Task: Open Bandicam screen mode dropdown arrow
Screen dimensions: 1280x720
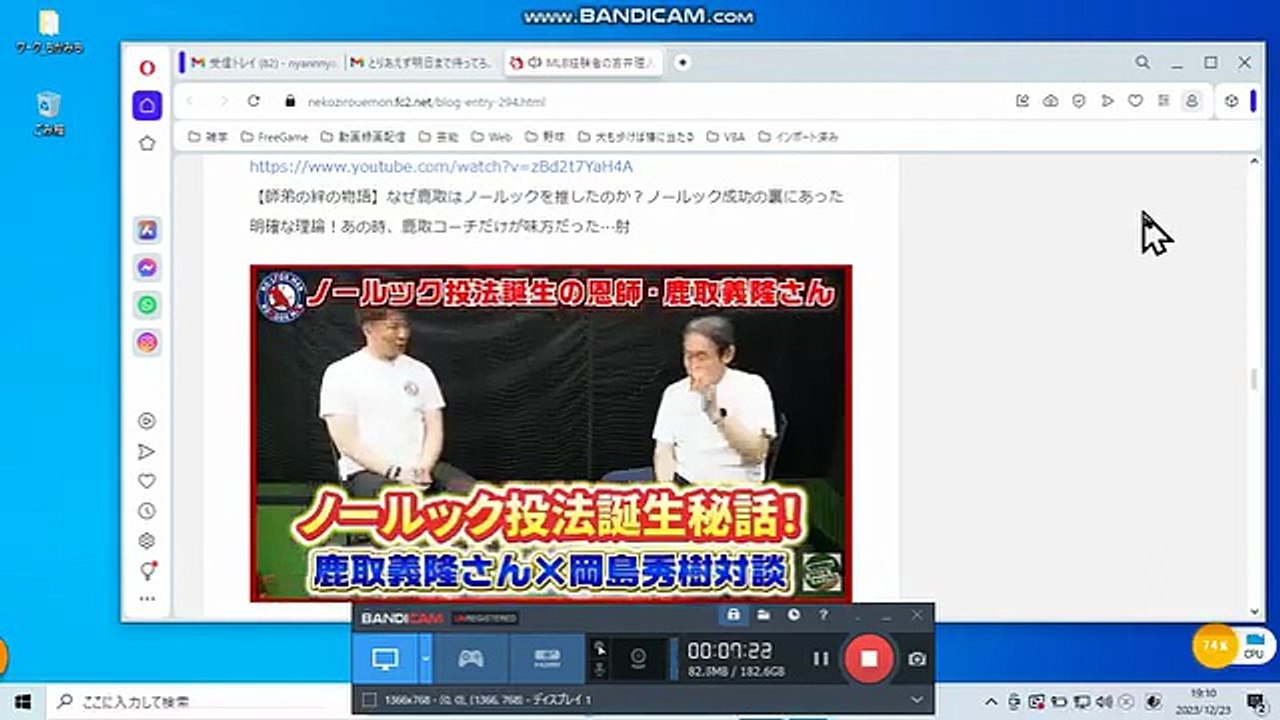Action: [x=426, y=658]
